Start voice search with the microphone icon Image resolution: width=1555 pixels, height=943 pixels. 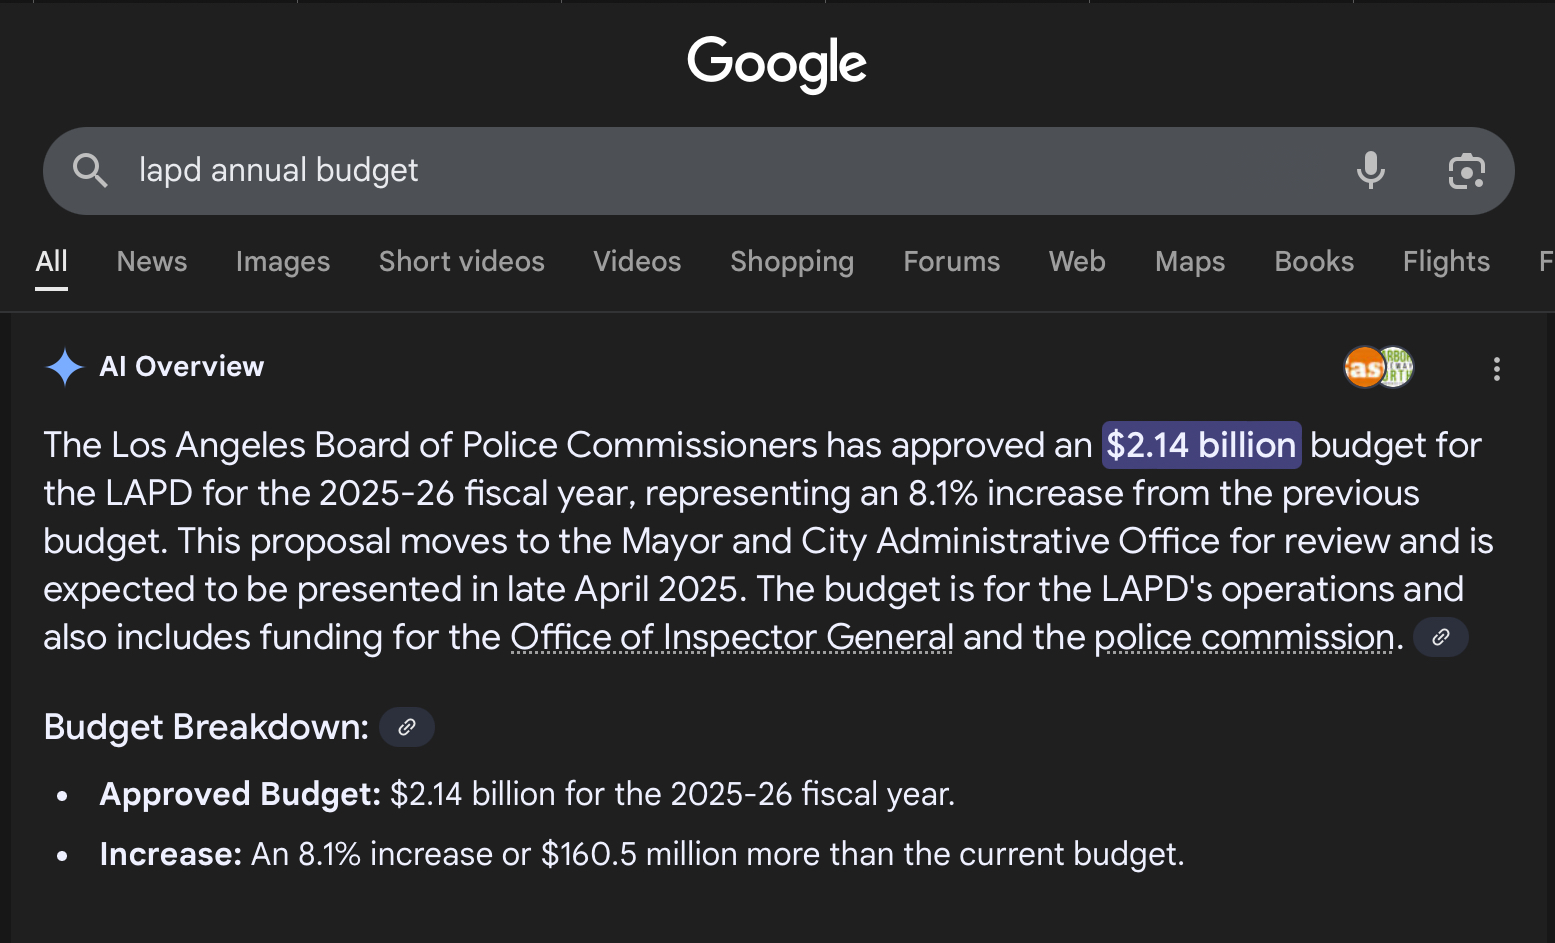(1370, 171)
